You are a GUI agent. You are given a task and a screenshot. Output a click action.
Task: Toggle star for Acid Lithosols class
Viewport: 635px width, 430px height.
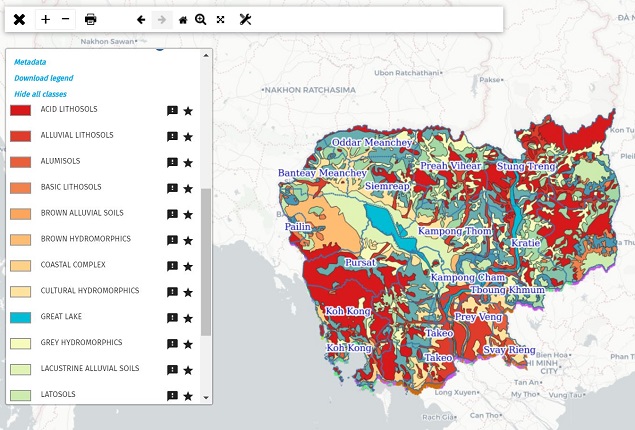(188, 111)
